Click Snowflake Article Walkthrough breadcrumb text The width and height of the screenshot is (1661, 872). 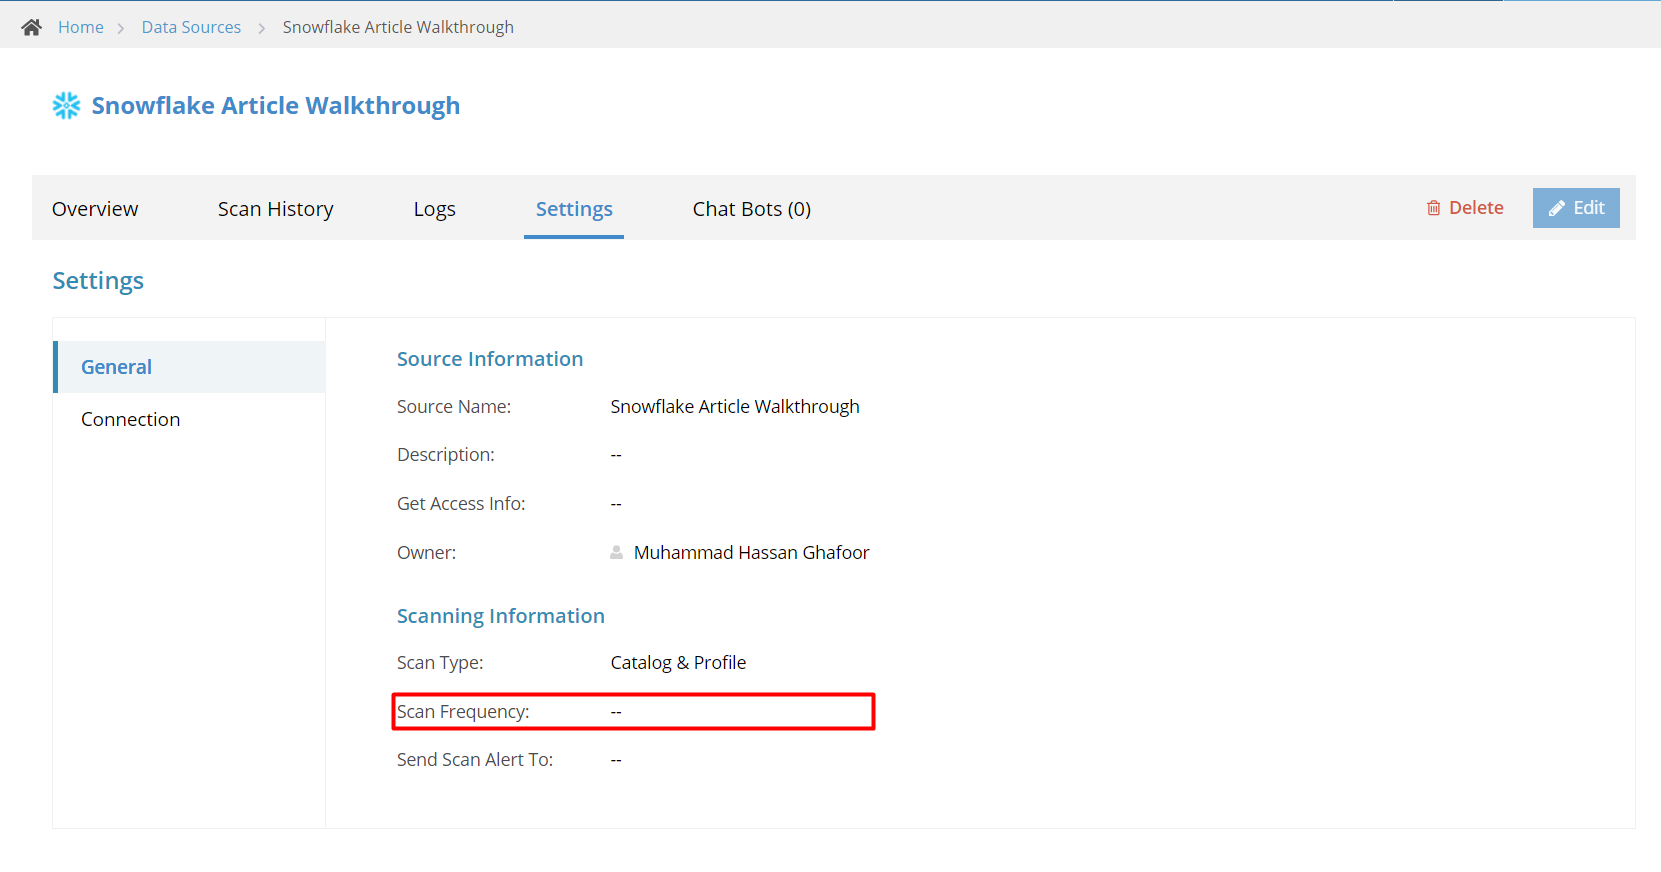[398, 27]
